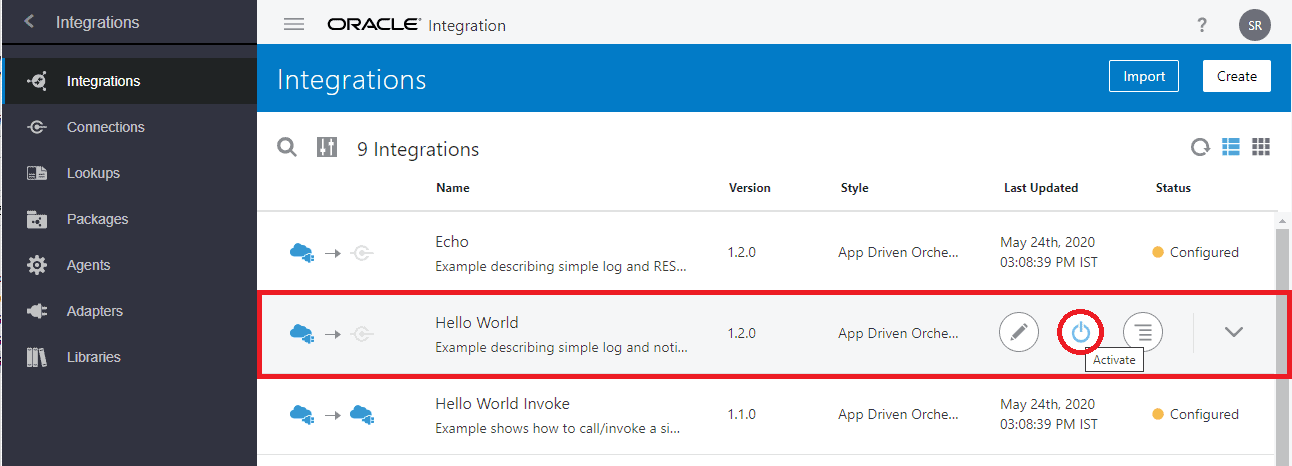Viewport: 1292px width, 466px height.
Task: Click the Create button
Action: tap(1237, 76)
